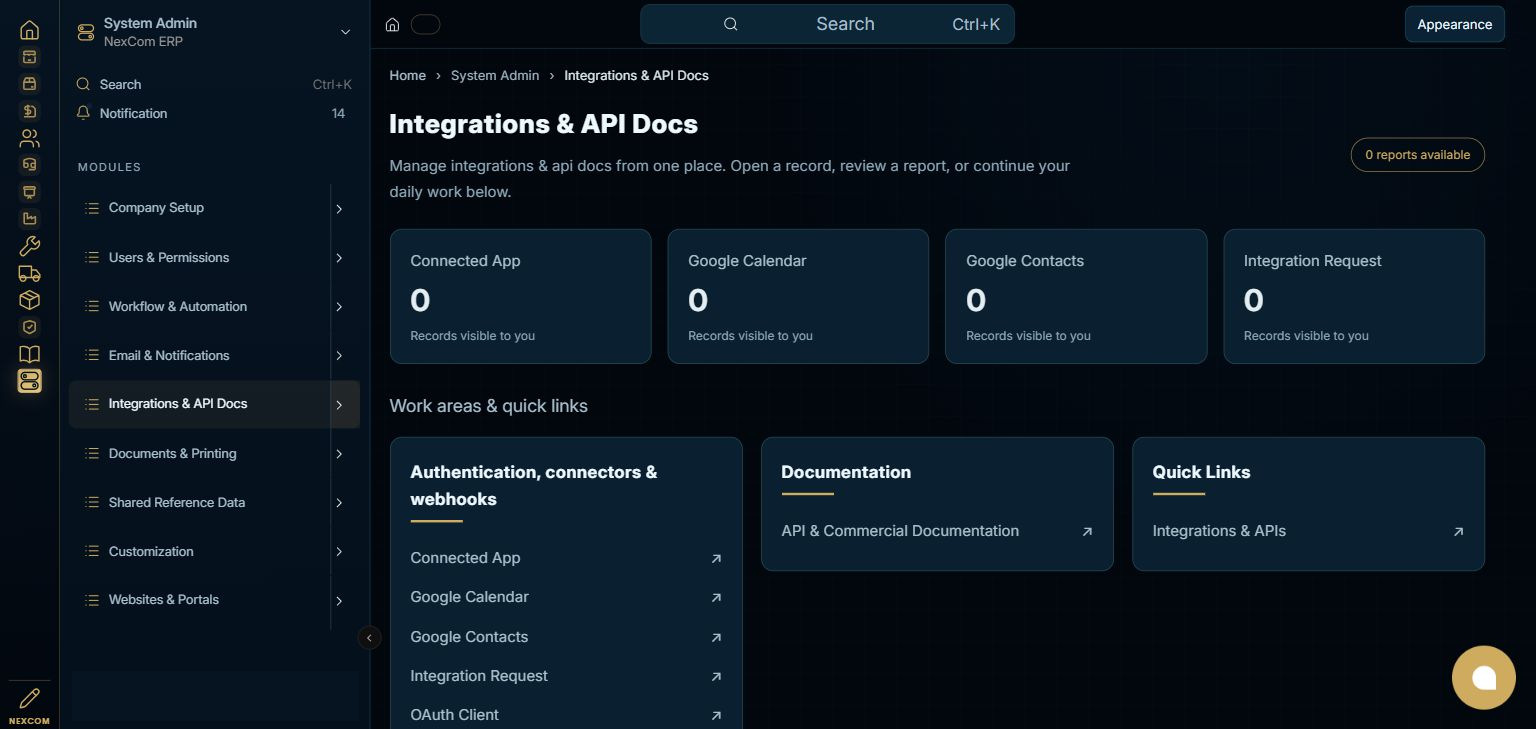
Task: Select the highlighted System Admin toggle icon in rail
Action: coord(29,381)
